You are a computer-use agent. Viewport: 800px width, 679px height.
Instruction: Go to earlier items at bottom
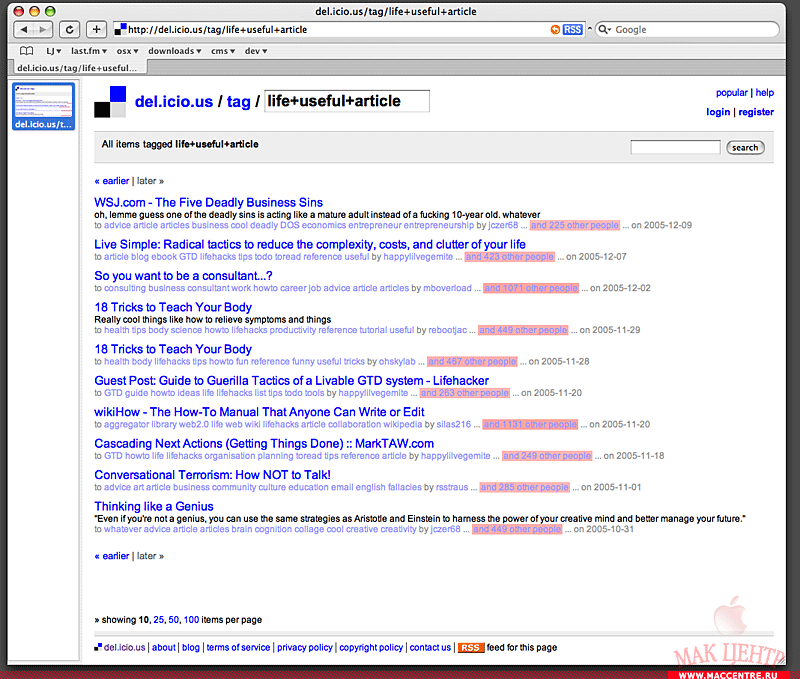pyautogui.click(x=112, y=556)
